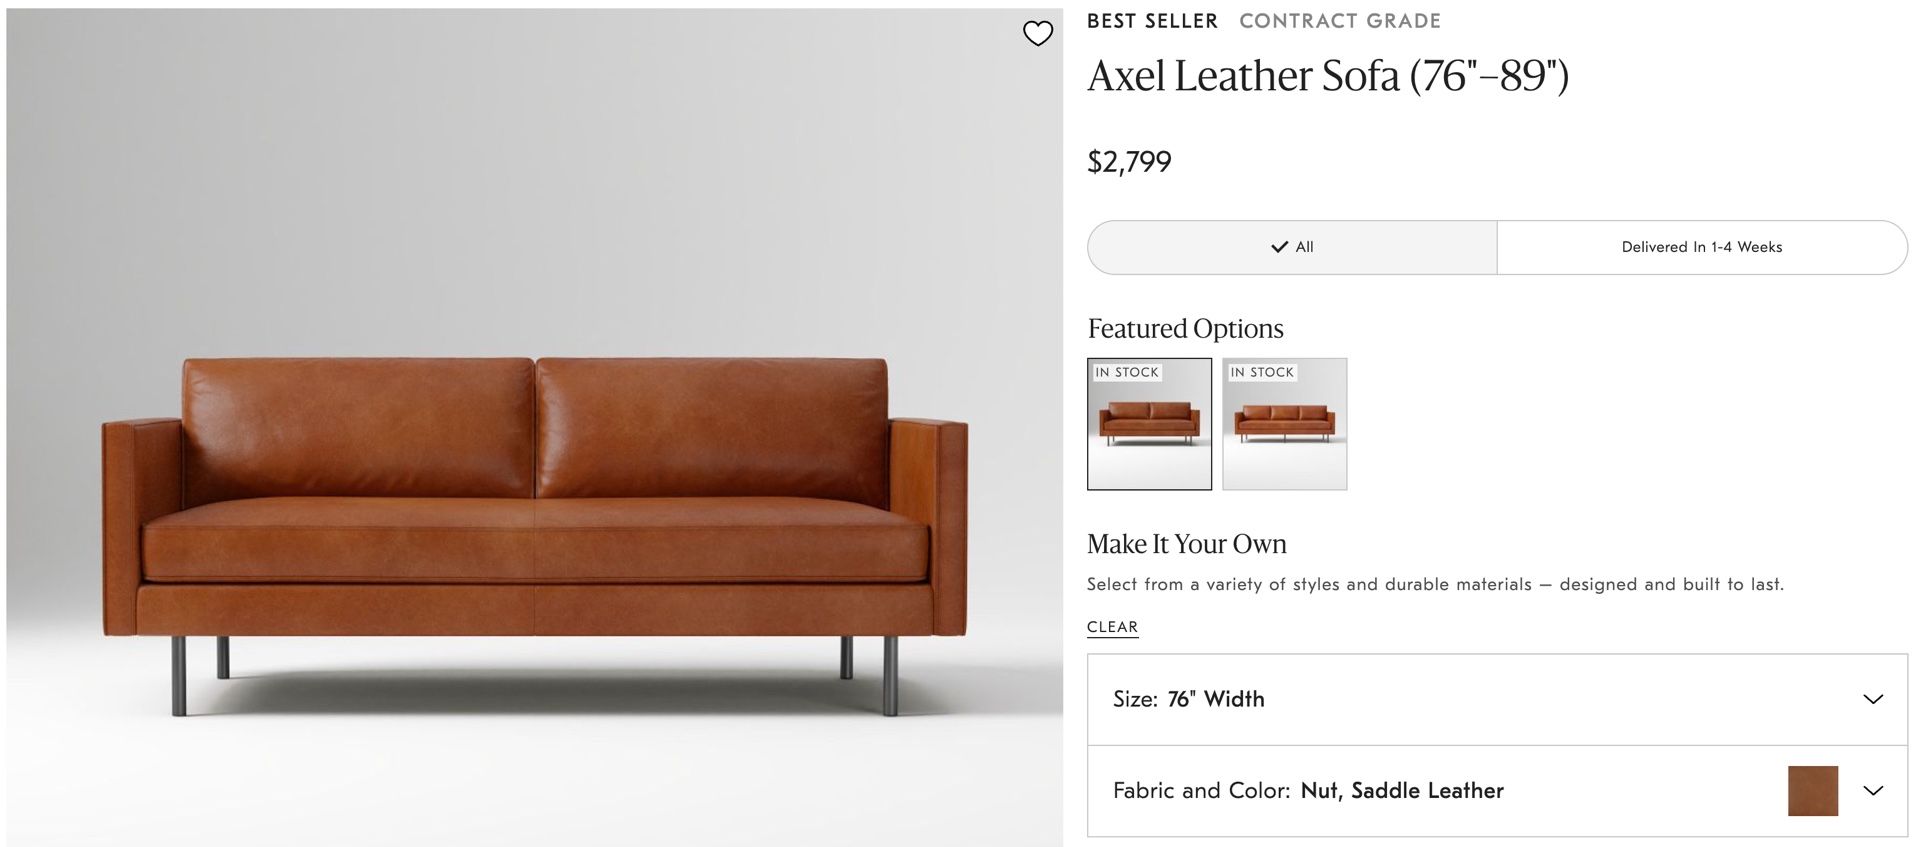This screenshot has height=847, width=1920.
Task: Expand the Make It Your Own size selector
Action: [1500, 700]
